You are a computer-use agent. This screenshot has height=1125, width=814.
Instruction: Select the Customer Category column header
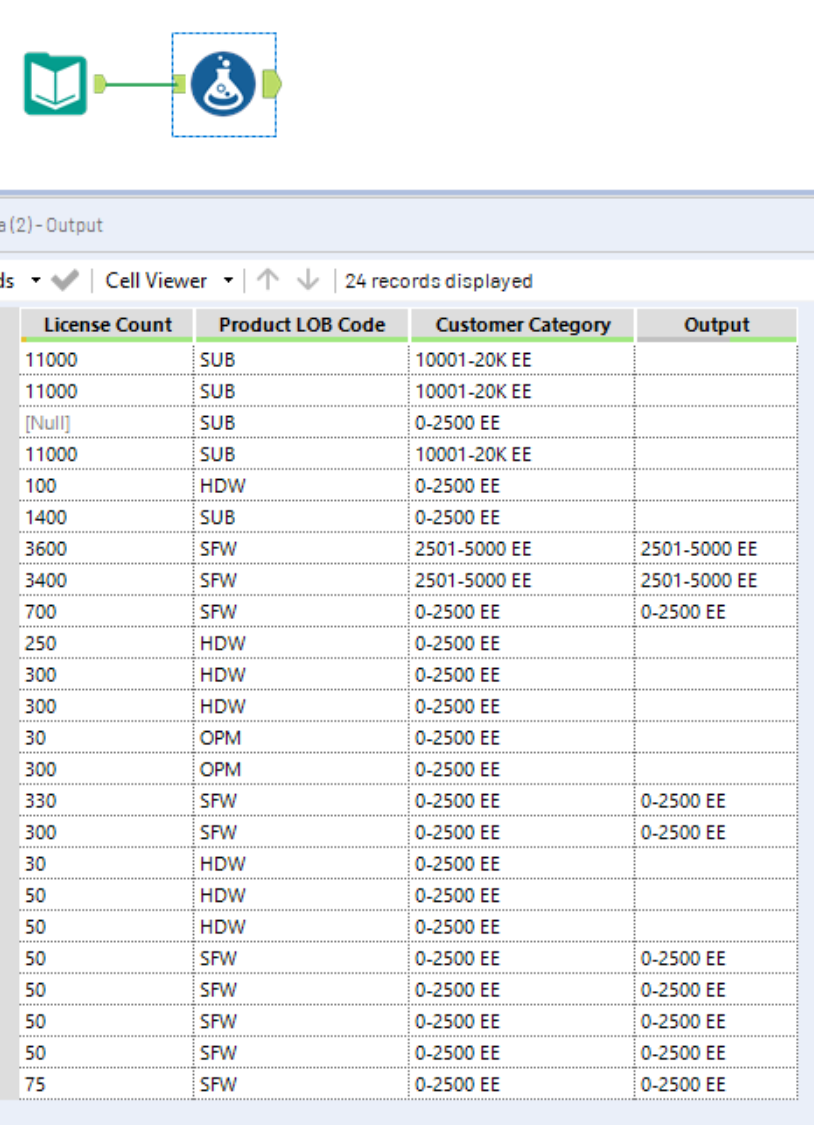(x=523, y=324)
